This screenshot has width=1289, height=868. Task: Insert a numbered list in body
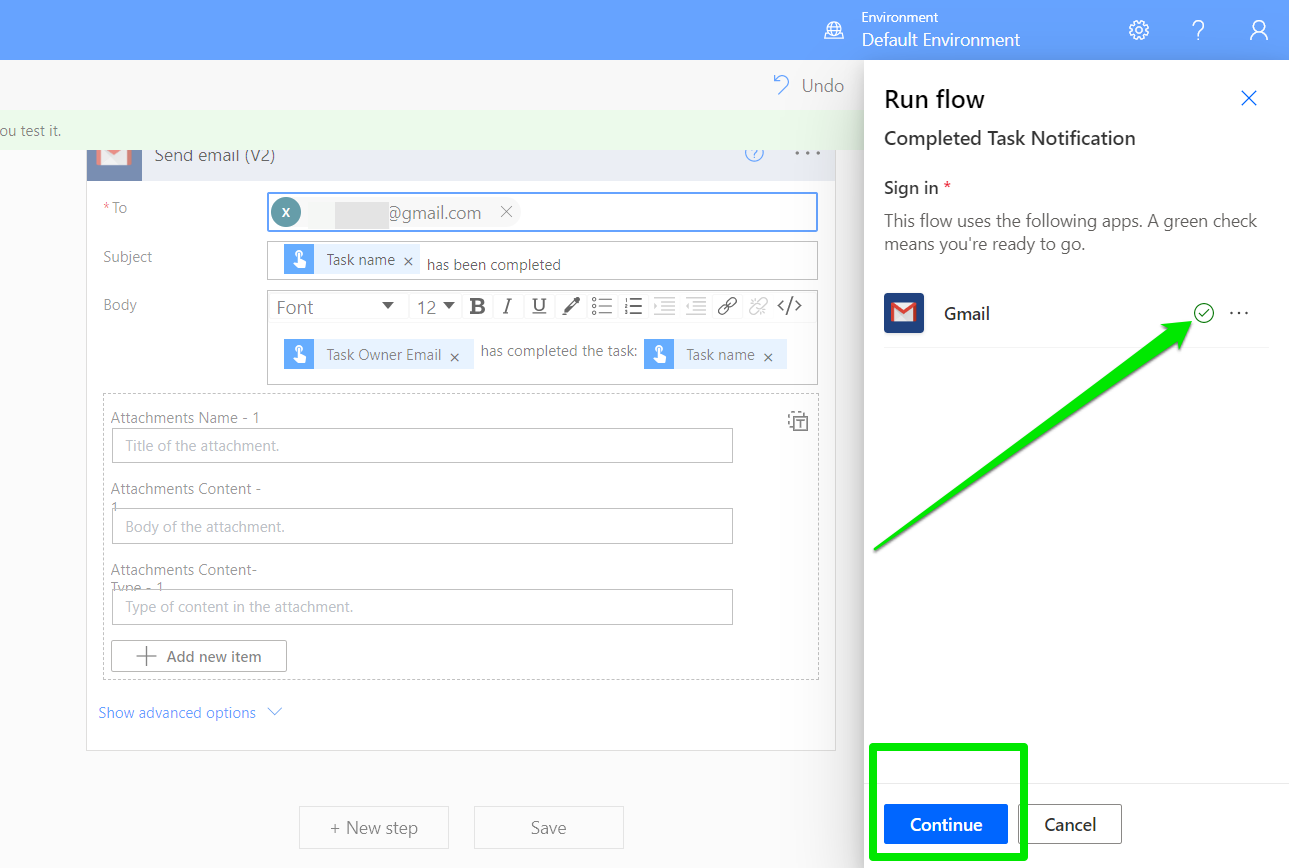[632, 307]
